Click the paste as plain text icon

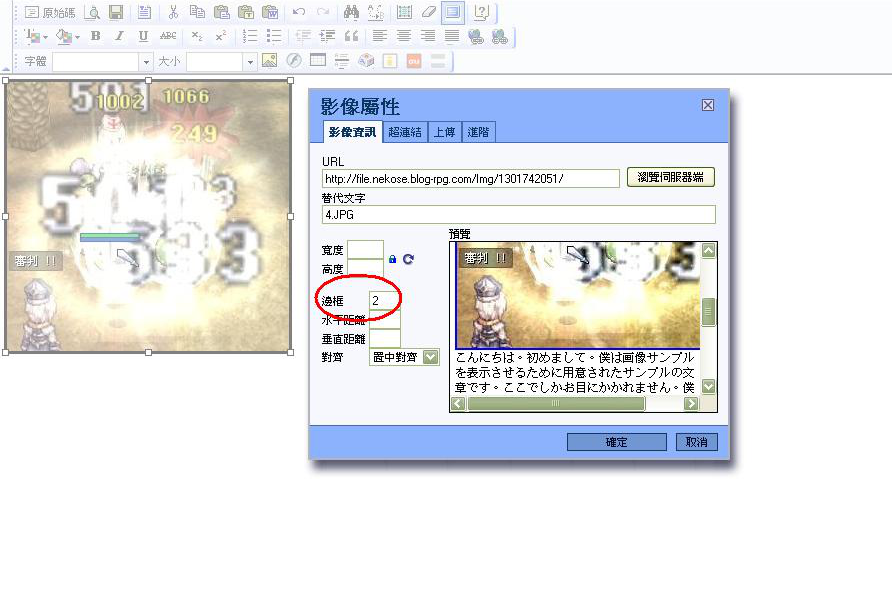click(246, 12)
